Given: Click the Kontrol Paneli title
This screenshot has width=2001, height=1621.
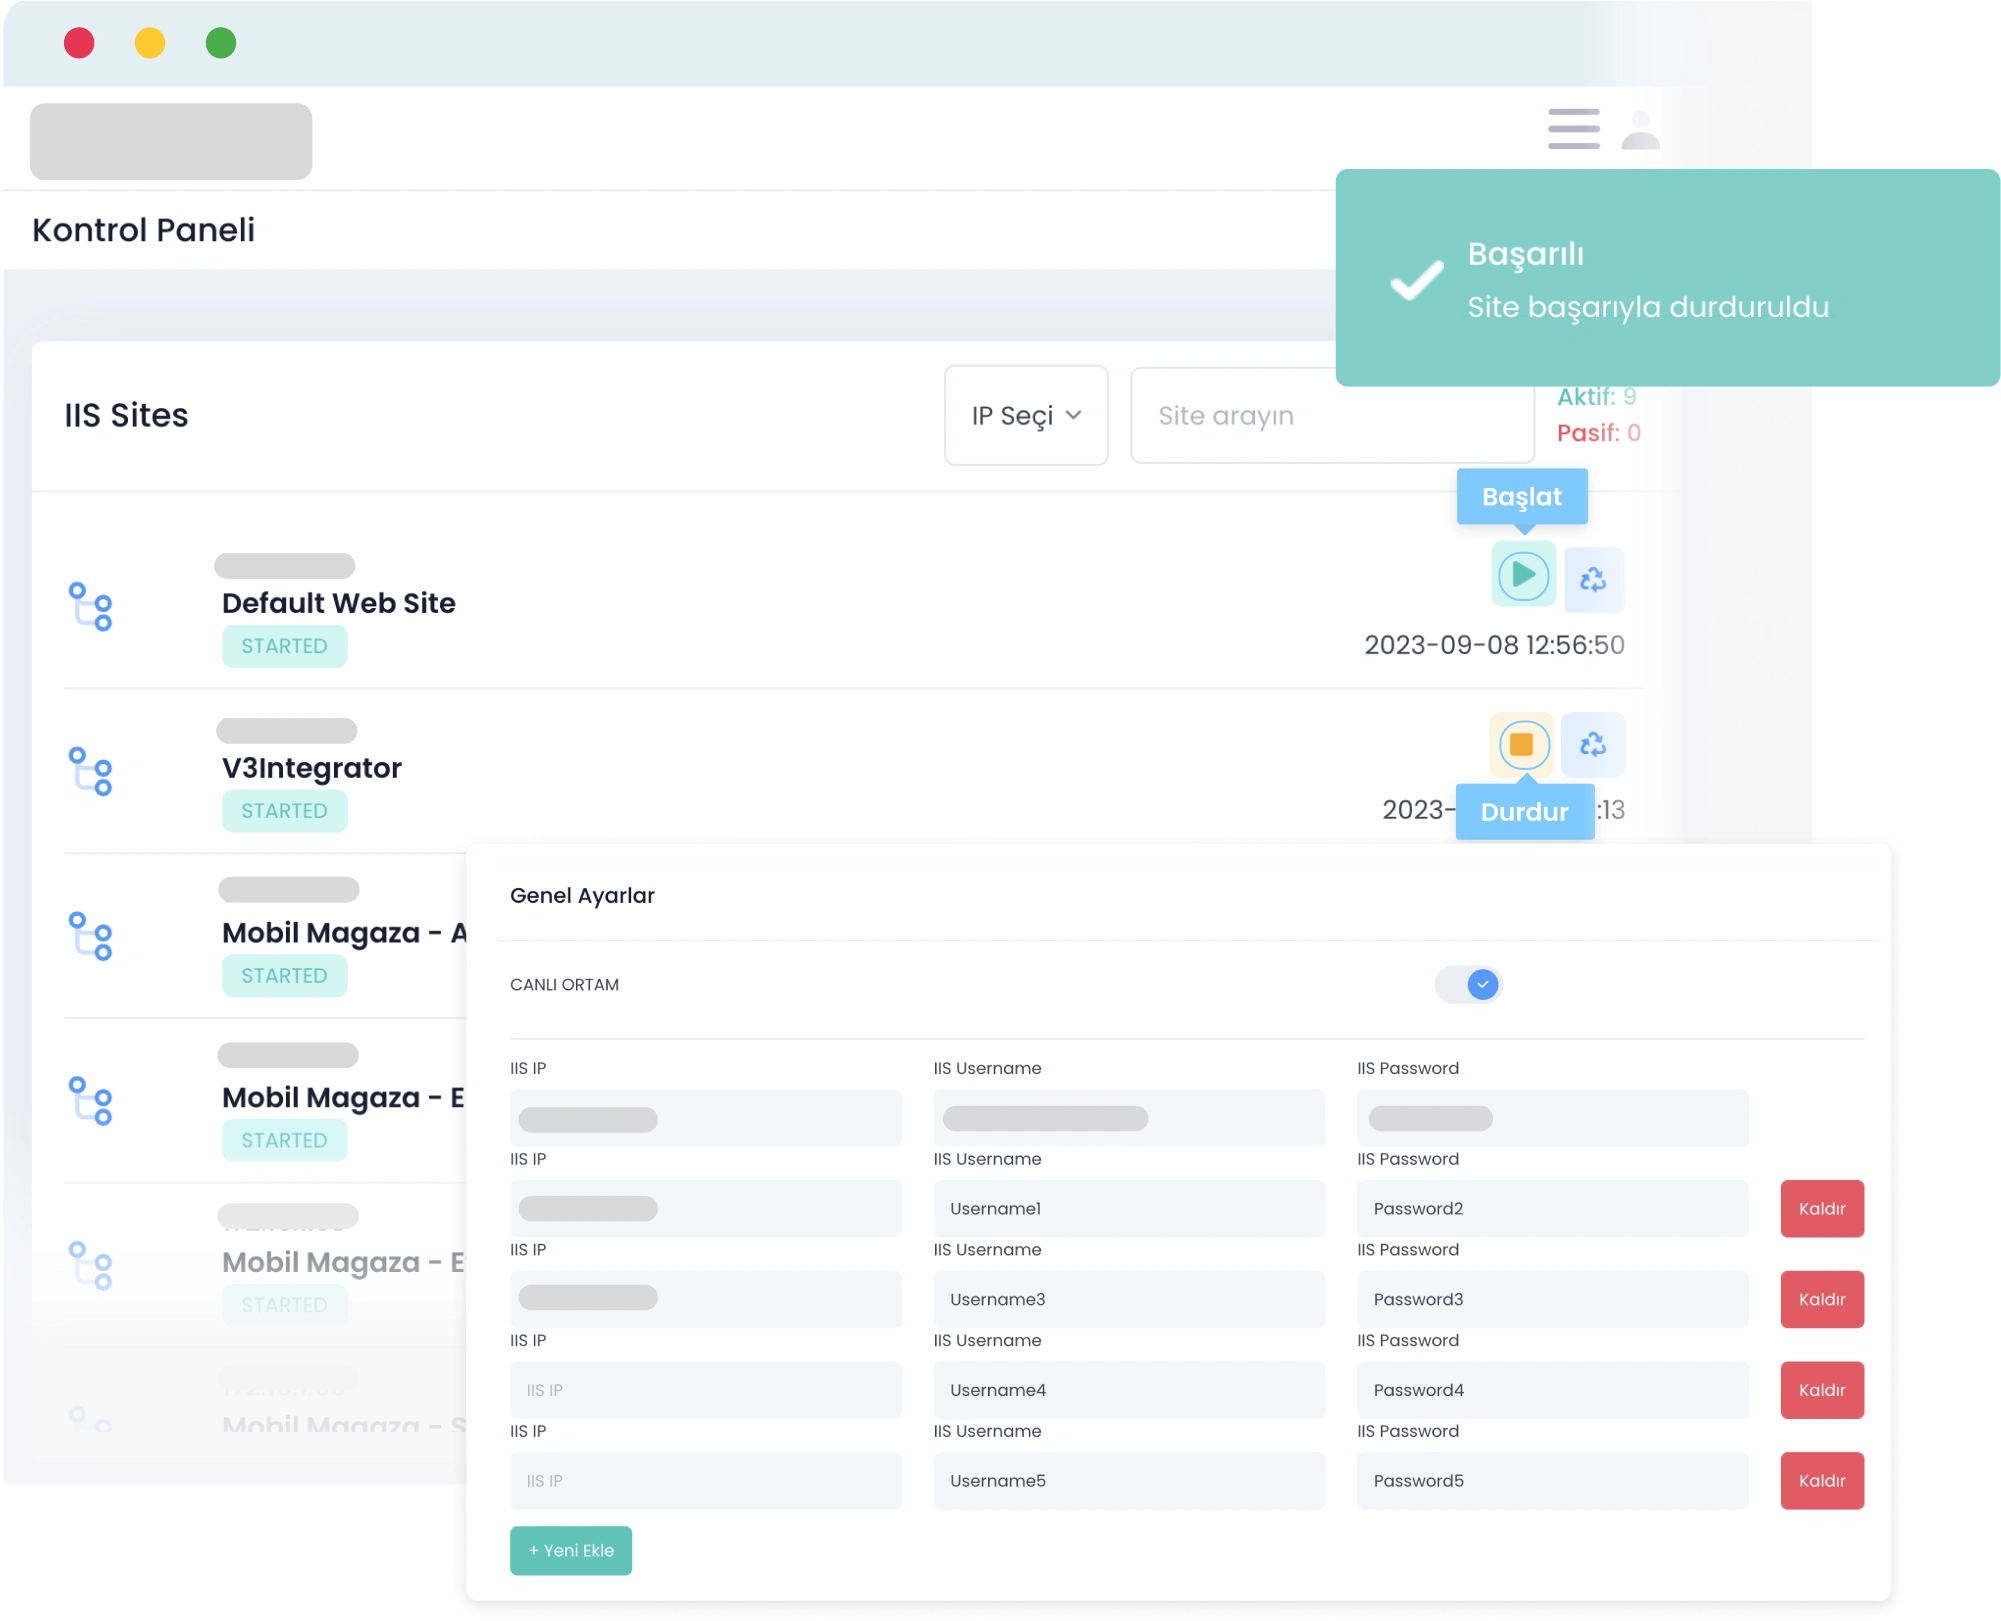Looking at the screenshot, I should (143, 230).
